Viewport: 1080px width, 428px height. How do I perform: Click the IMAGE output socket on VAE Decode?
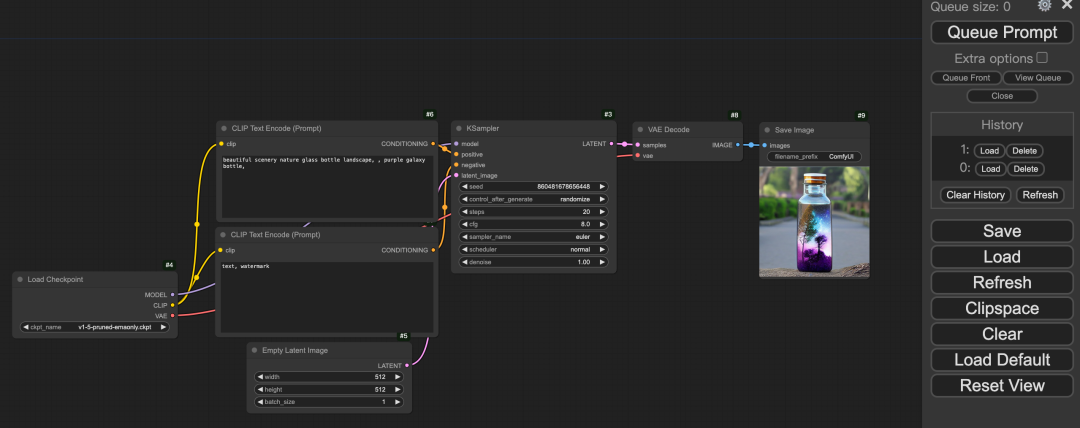tap(738, 145)
